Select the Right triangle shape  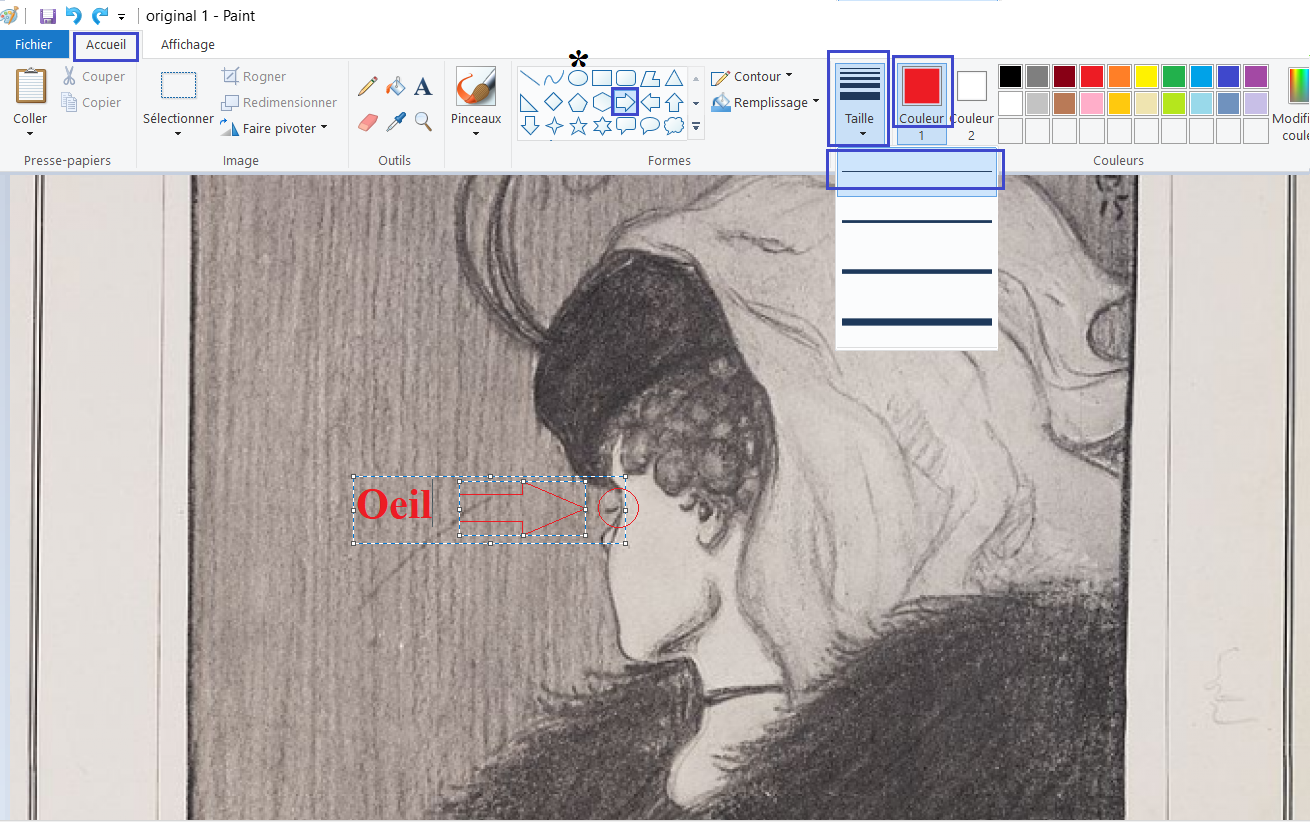click(x=530, y=102)
